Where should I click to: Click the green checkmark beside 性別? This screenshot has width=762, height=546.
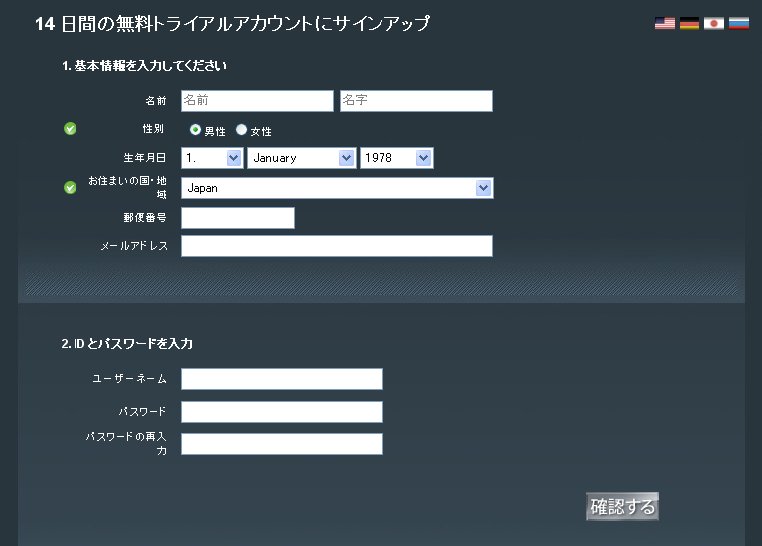tap(70, 128)
